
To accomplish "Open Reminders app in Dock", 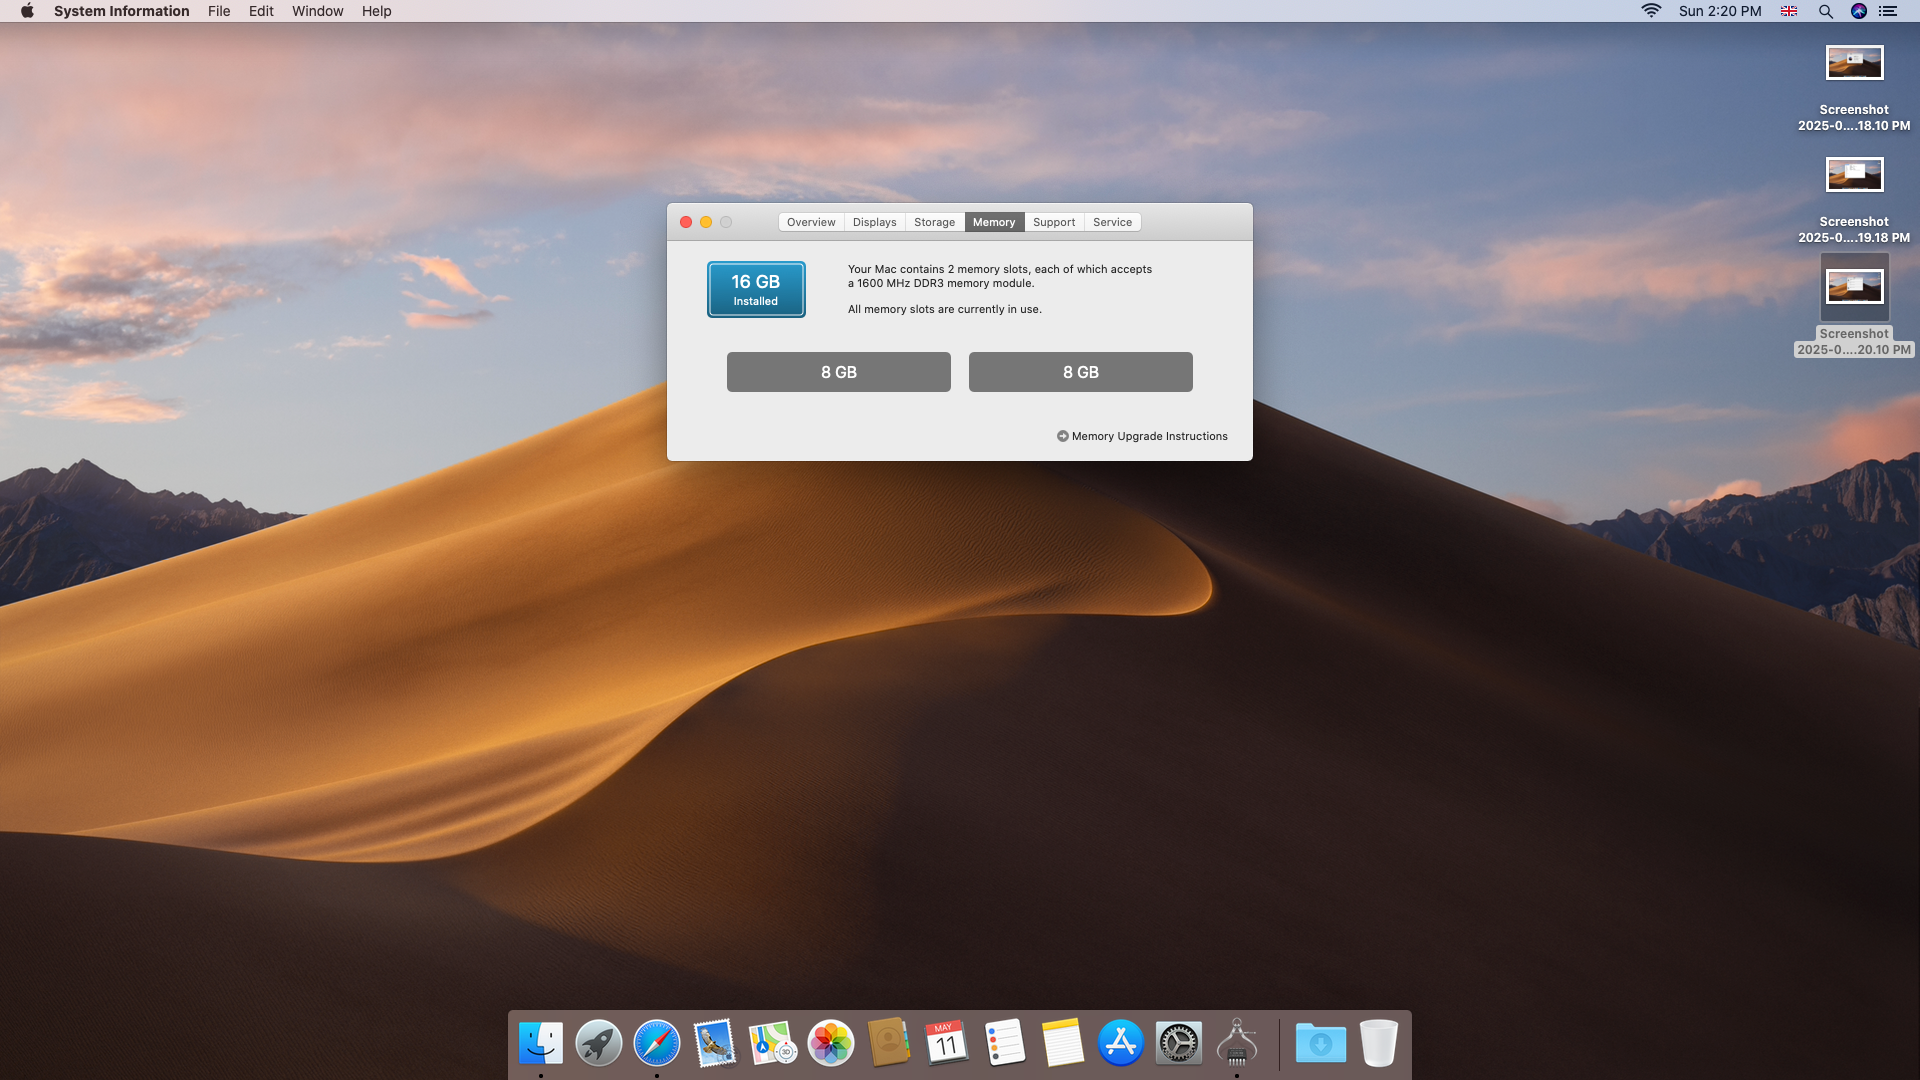I will [1005, 1043].
